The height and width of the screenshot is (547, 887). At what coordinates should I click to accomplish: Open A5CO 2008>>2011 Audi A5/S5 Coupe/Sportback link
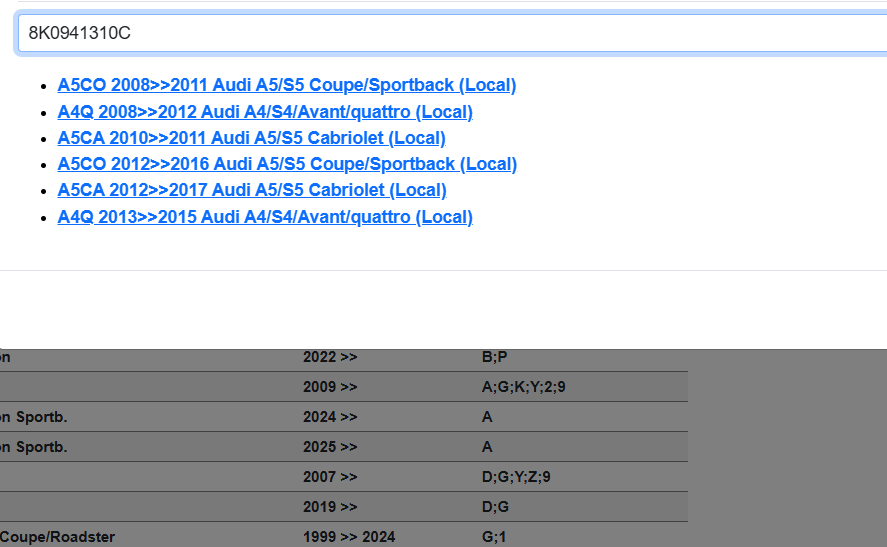(287, 85)
